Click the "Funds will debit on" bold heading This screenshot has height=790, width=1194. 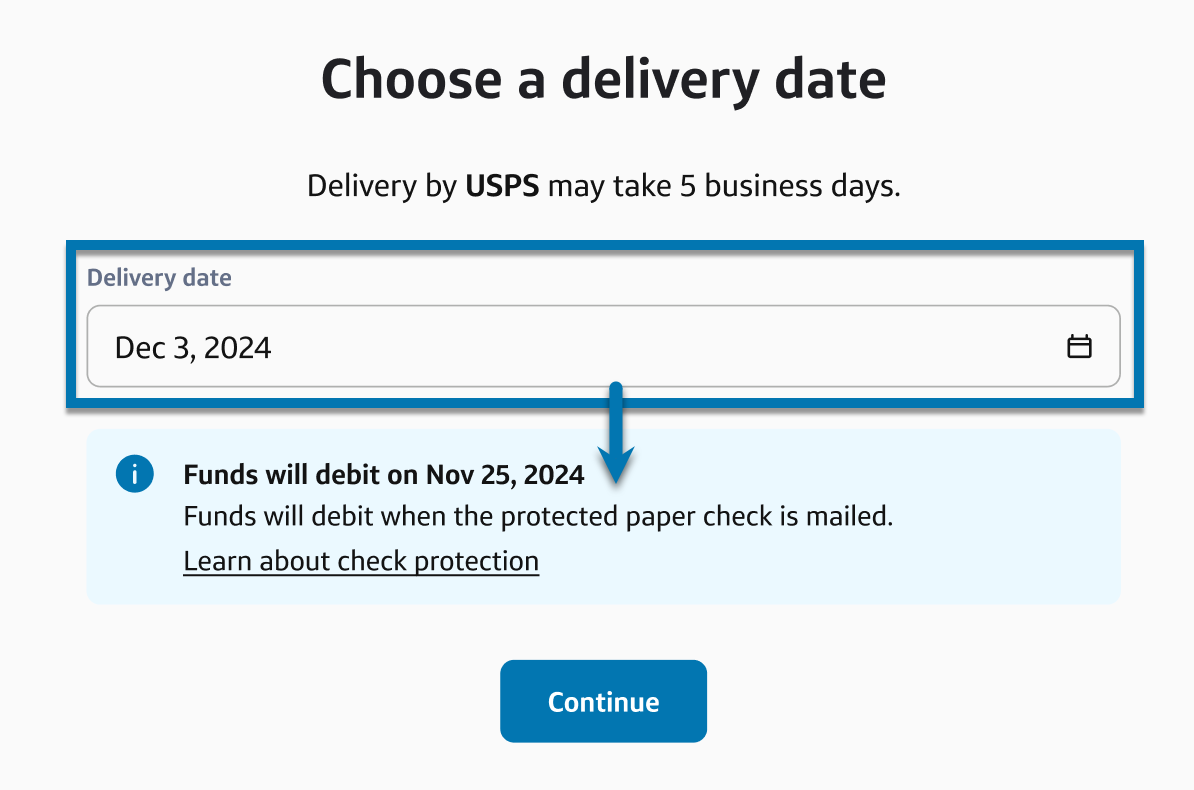(301, 474)
